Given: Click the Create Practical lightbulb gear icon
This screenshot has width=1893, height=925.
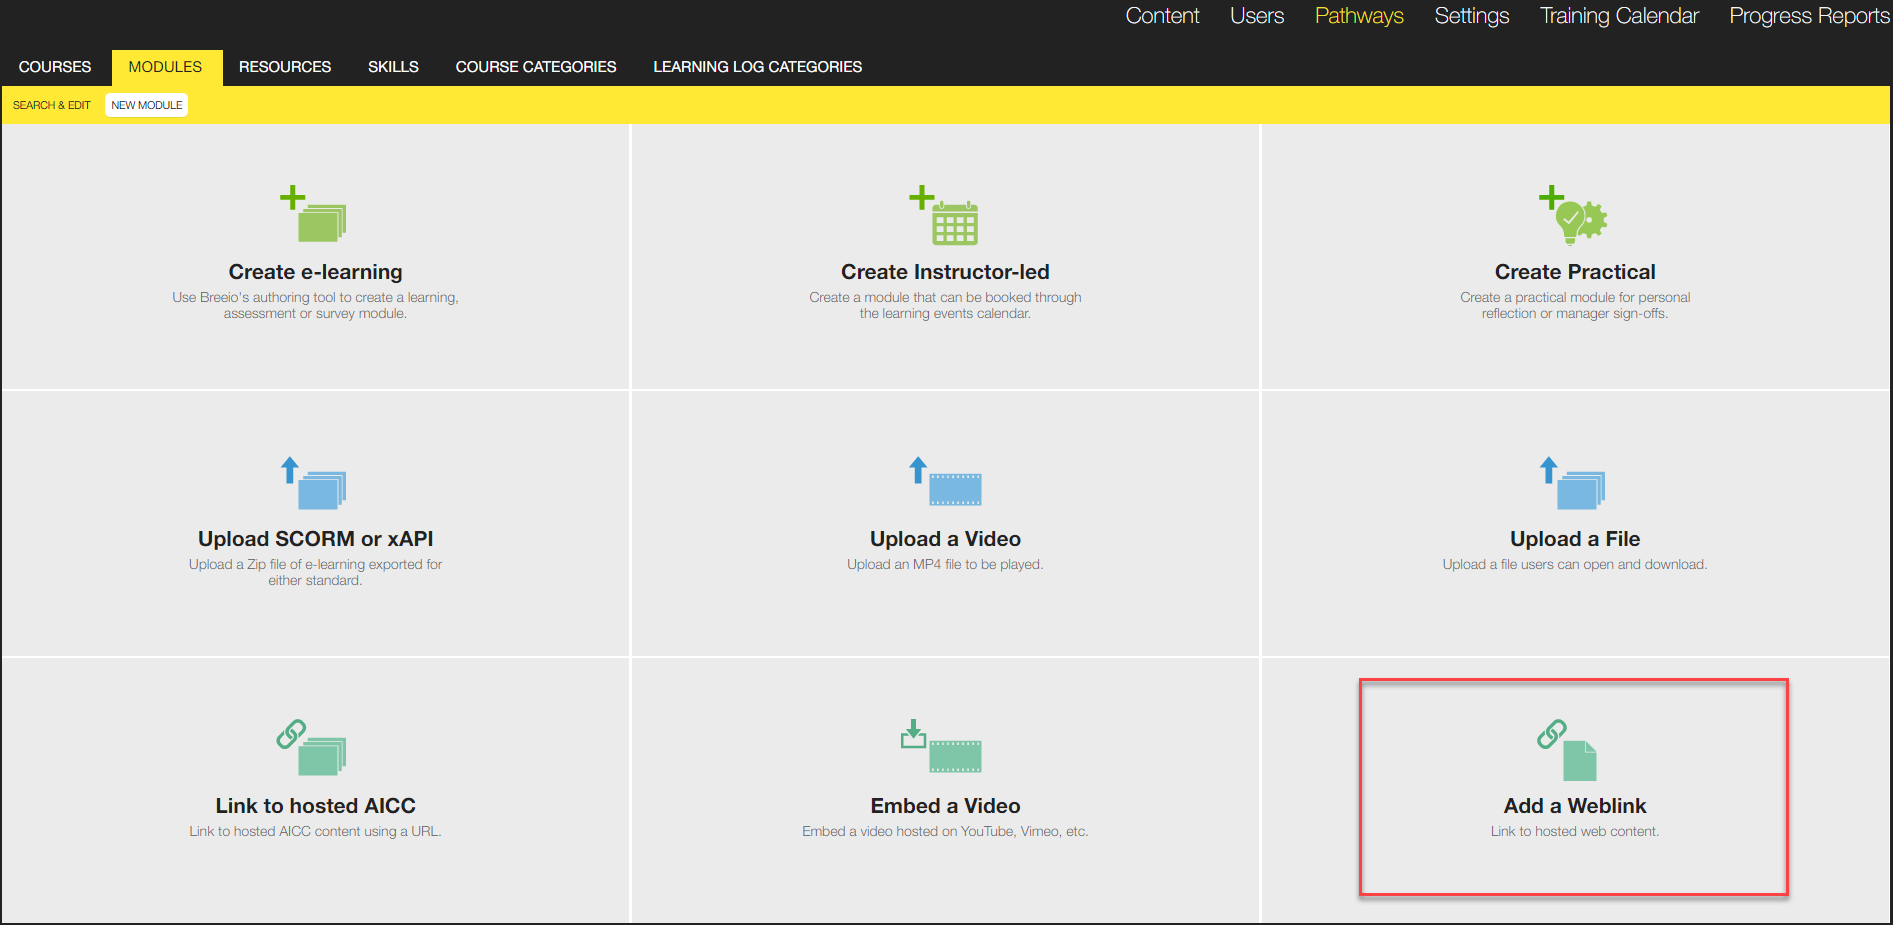Looking at the screenshot, I should [x=1573, y=214].
